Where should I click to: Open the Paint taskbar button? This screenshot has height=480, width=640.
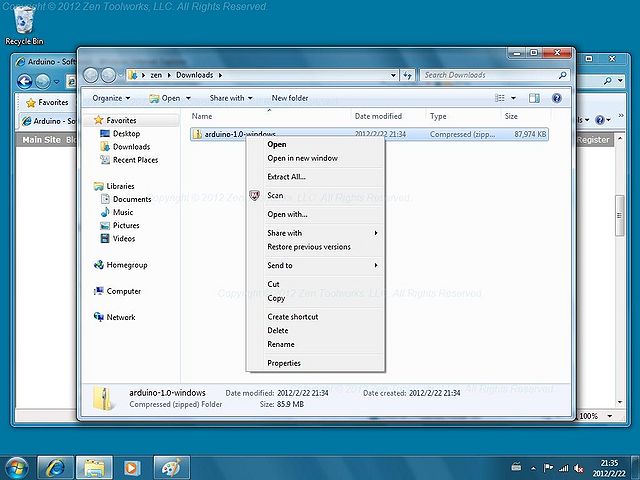(x=171, y=468)
